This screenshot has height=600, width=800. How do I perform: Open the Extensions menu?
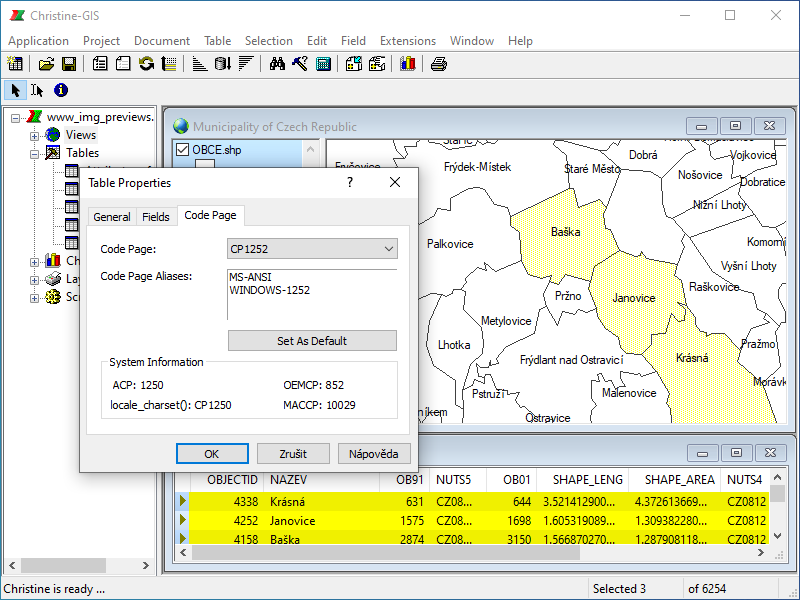coord(408,41)
